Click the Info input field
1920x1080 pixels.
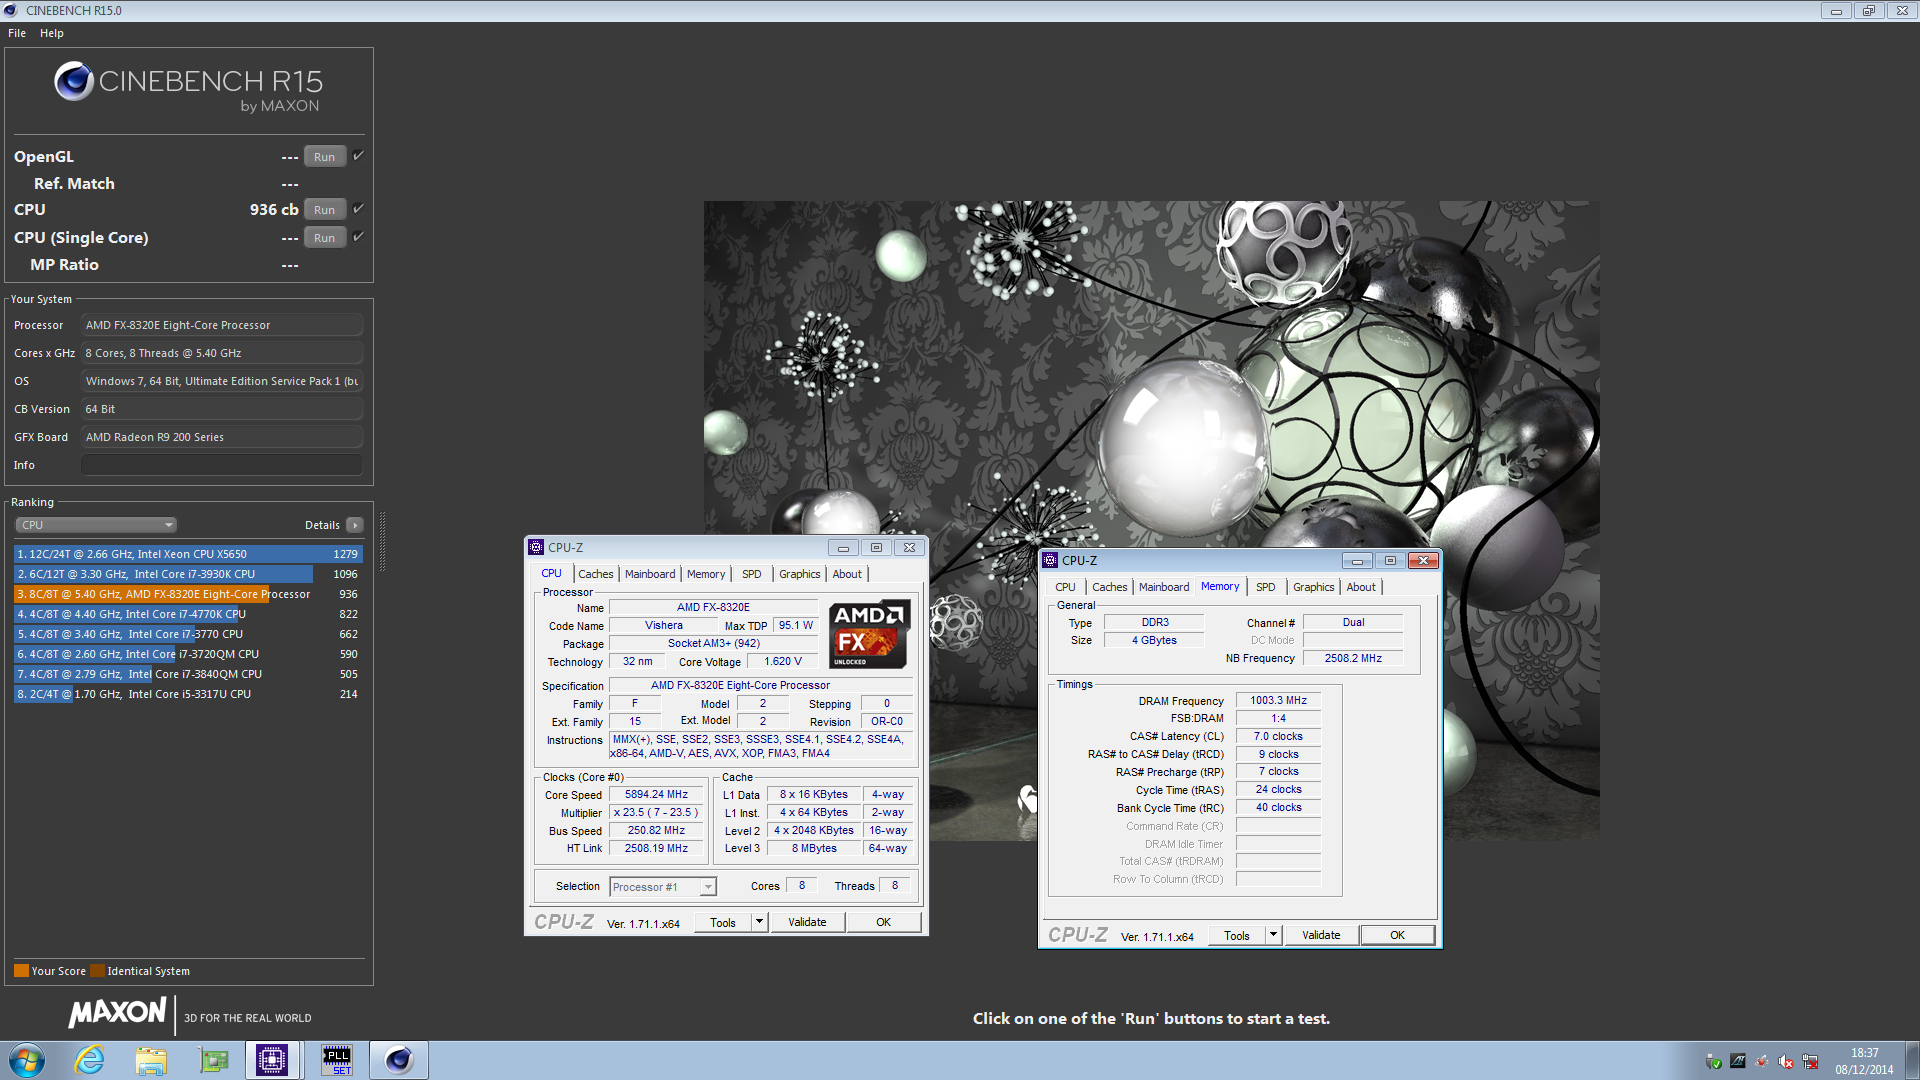pyautogui.click(x=222, y=465)
